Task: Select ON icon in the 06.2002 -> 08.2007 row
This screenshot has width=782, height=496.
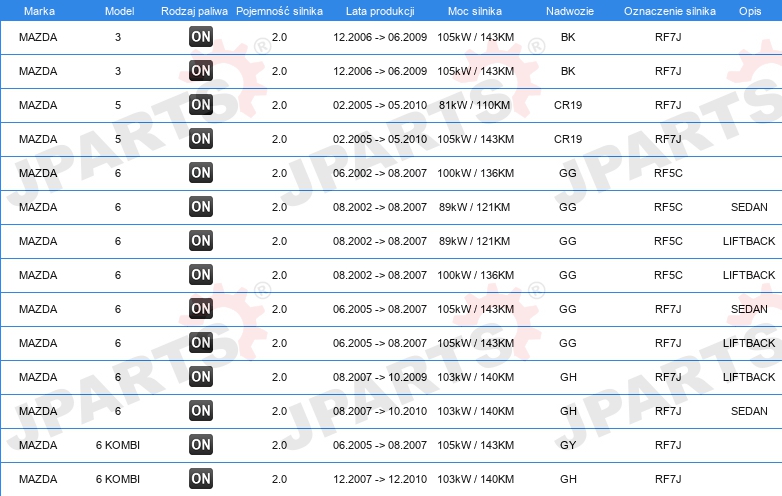Action: (x=201, y=172)
